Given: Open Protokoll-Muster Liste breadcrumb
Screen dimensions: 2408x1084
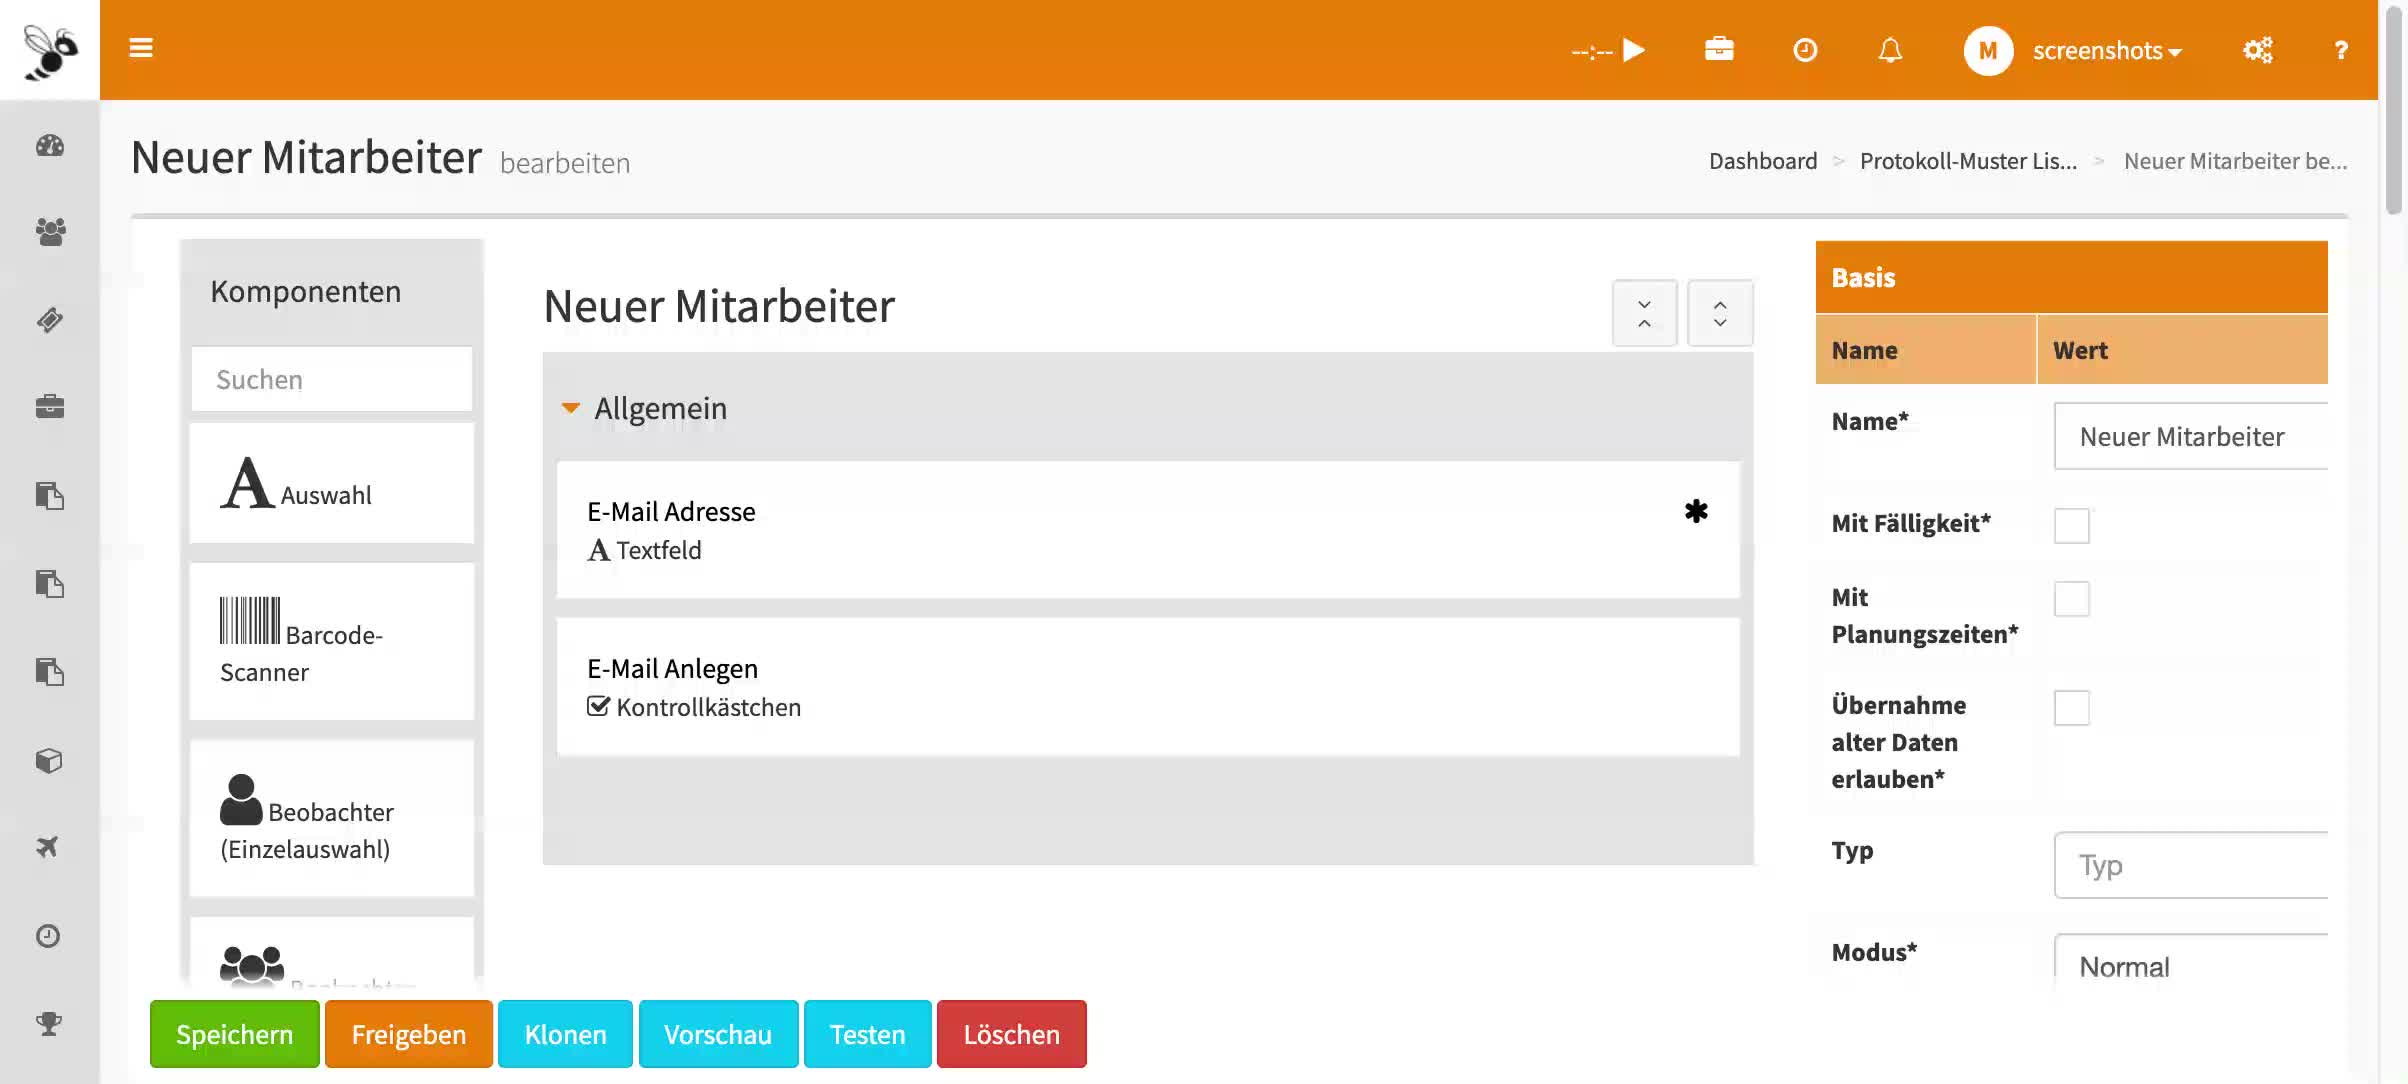Looking at the screenshot, I should 1967,161.
